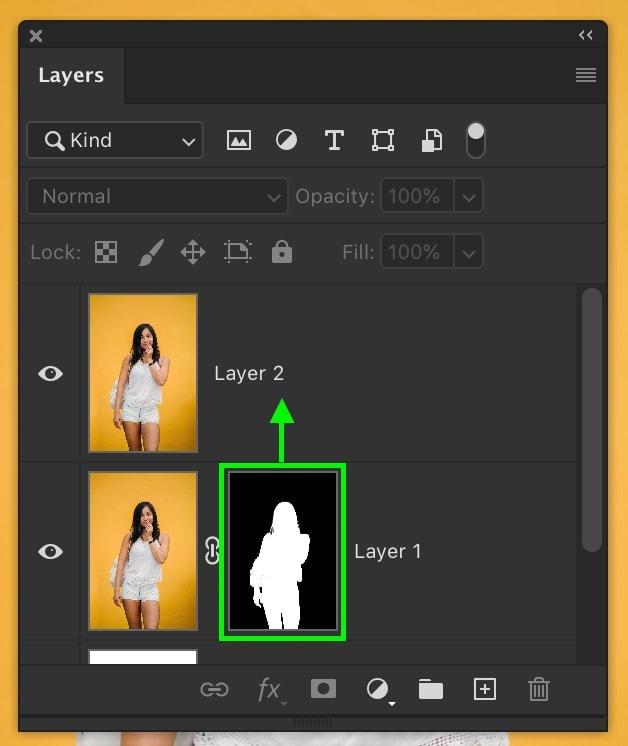
Task: Filter for adjustment layers icon
Action: (x=286, y=140)
